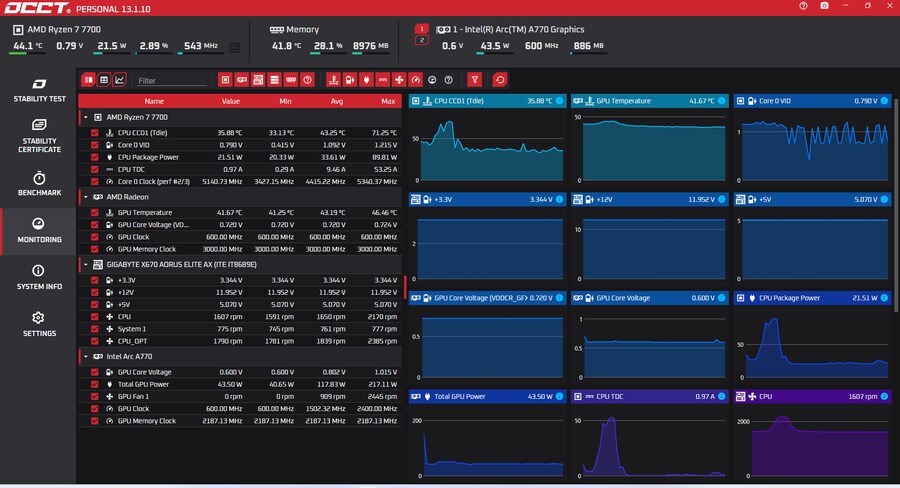Uncheck the CPU TDC row checkbox
Image resolution: width=900 pixels, height=488 pixels.
pos(95,169)
